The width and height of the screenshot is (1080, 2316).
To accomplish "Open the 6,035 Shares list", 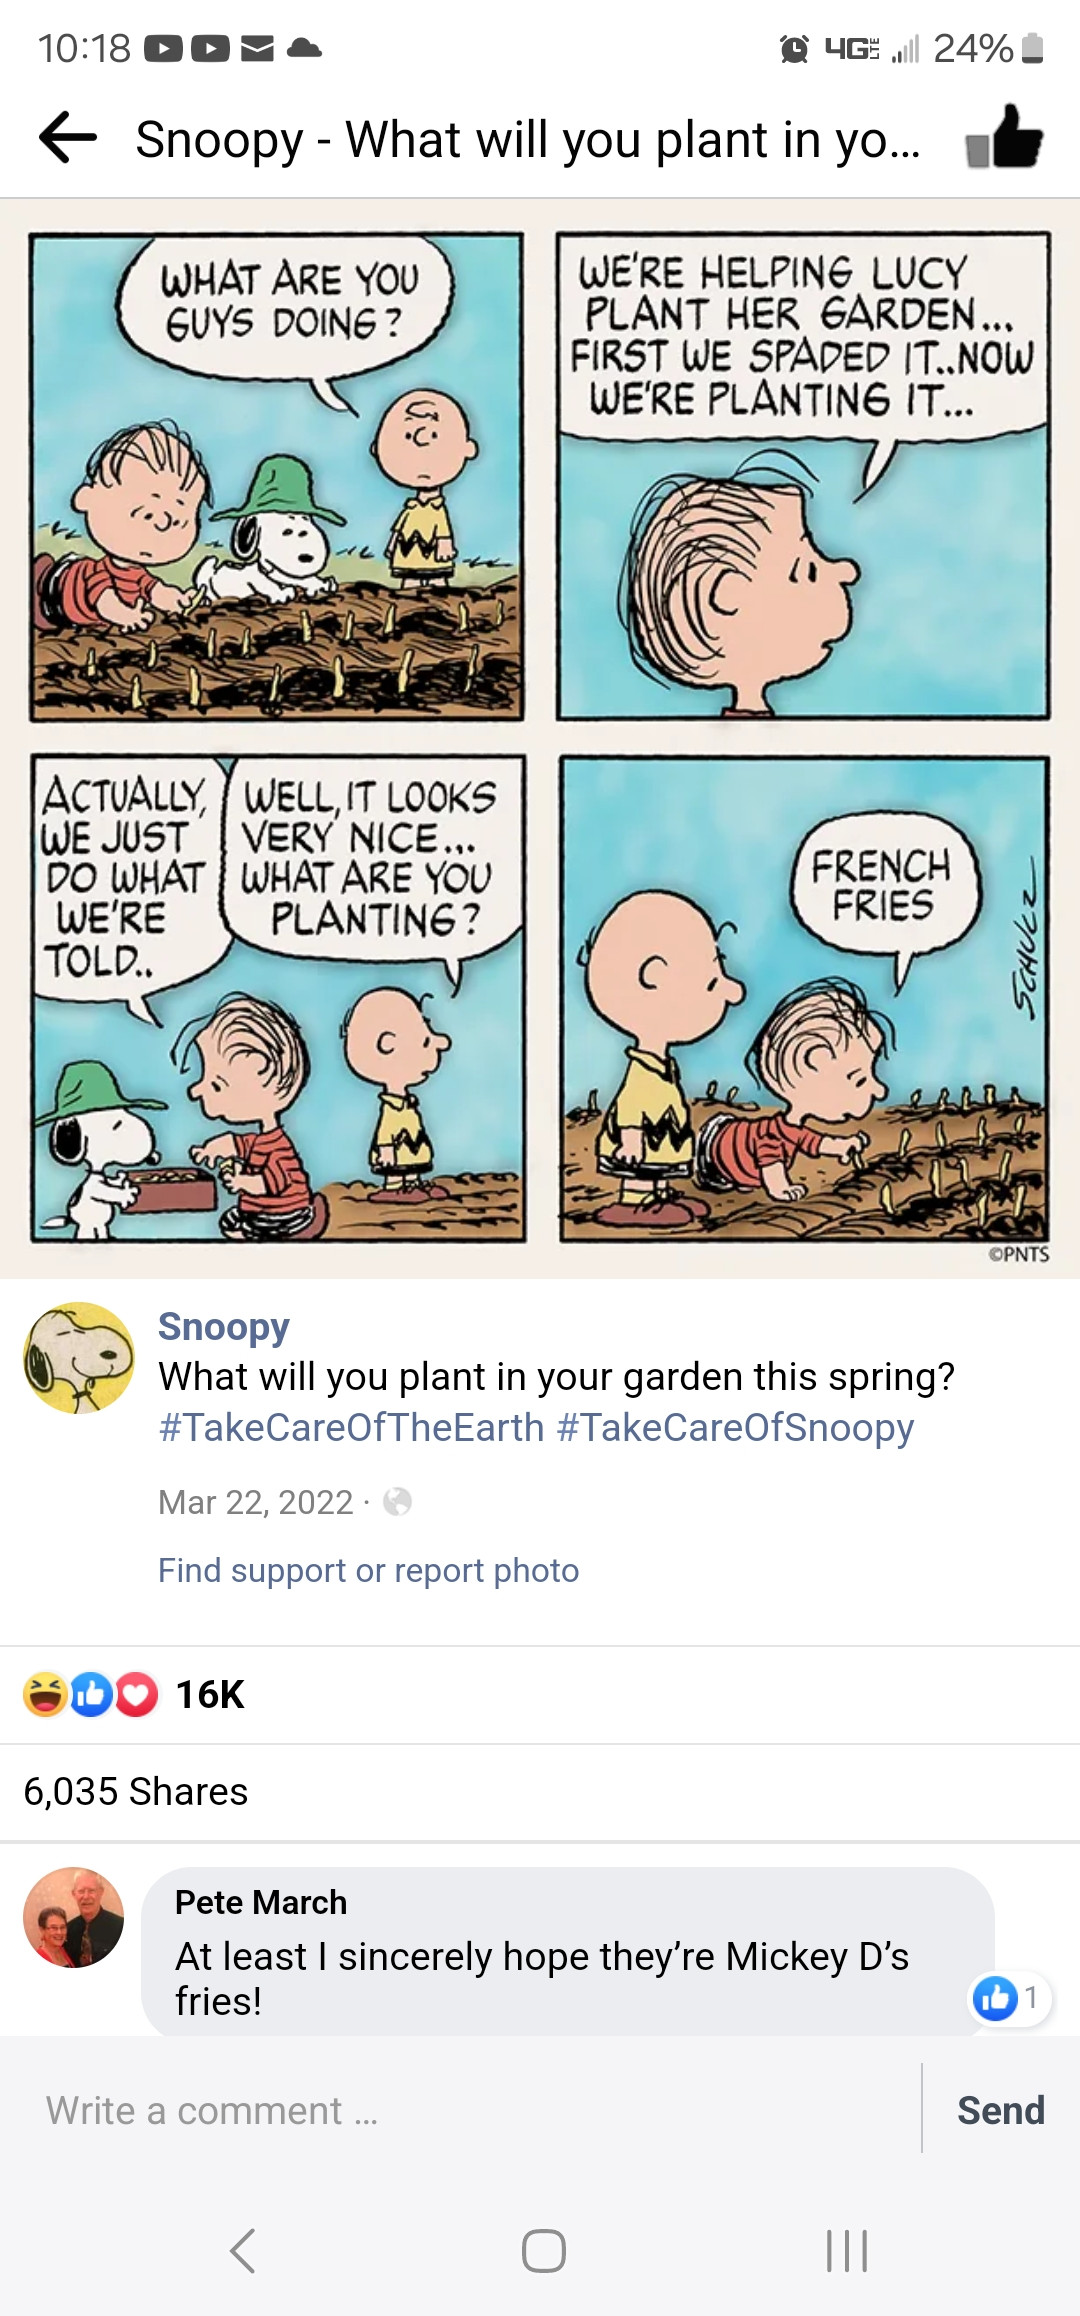I will (x=136, y=1792).
